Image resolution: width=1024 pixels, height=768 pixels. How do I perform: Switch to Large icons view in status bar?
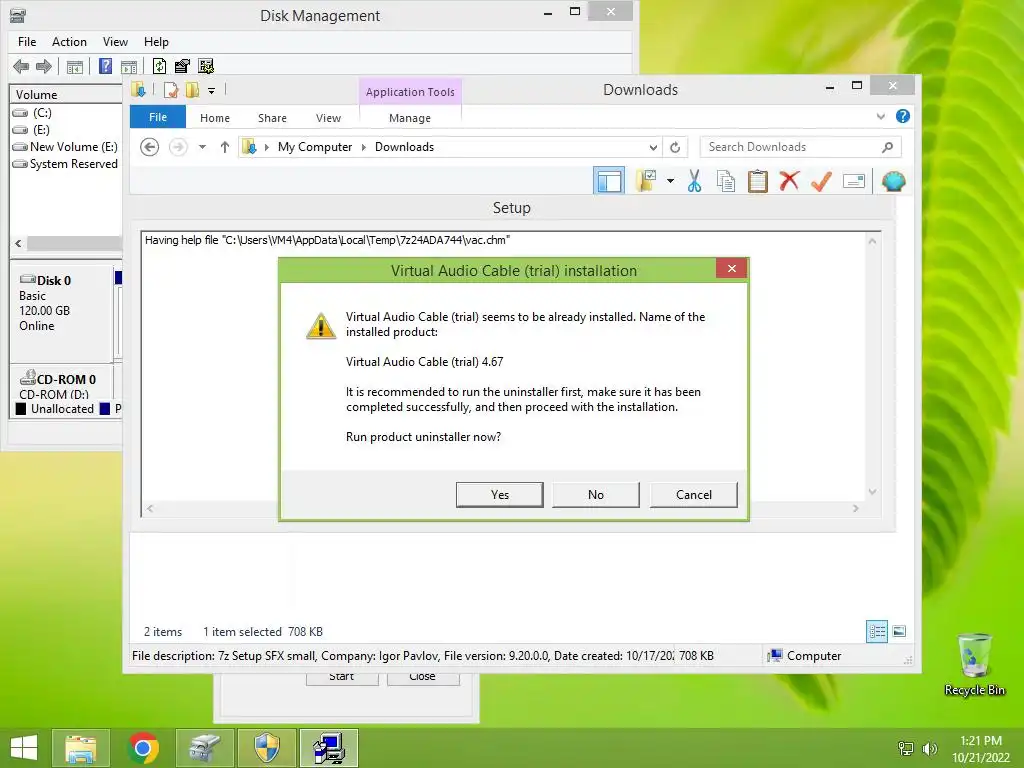point(899,631)
